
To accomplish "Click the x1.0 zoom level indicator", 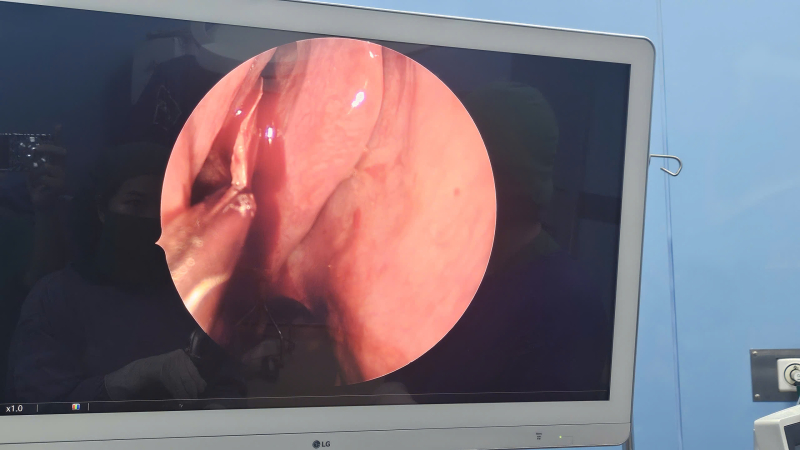I will (x=14, y=408).
